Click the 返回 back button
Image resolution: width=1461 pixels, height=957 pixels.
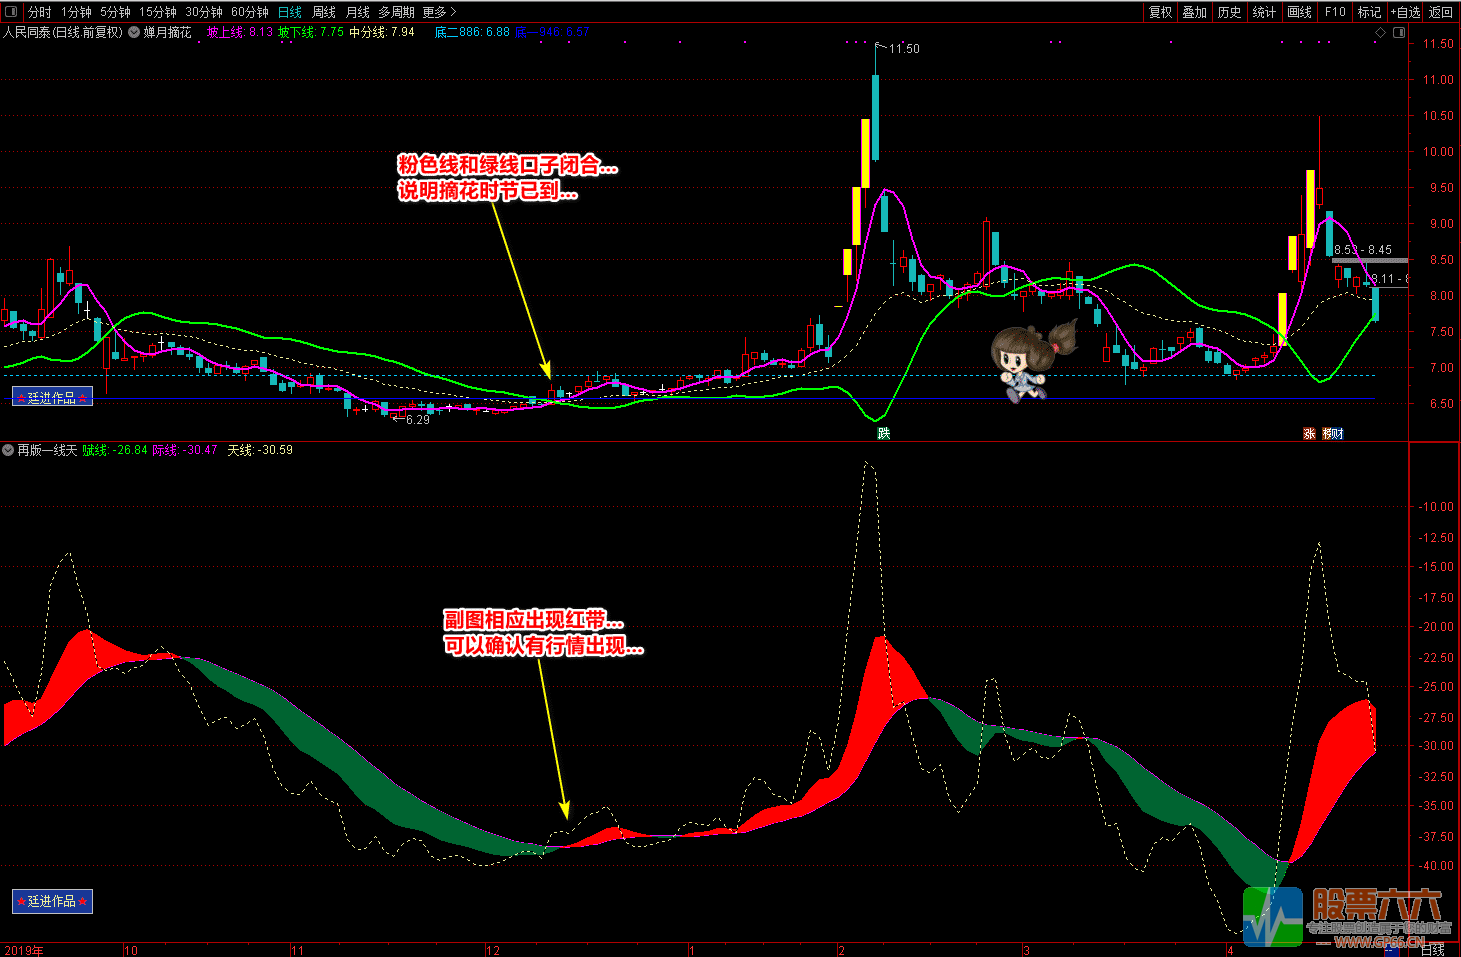(x=1441, y=12)
